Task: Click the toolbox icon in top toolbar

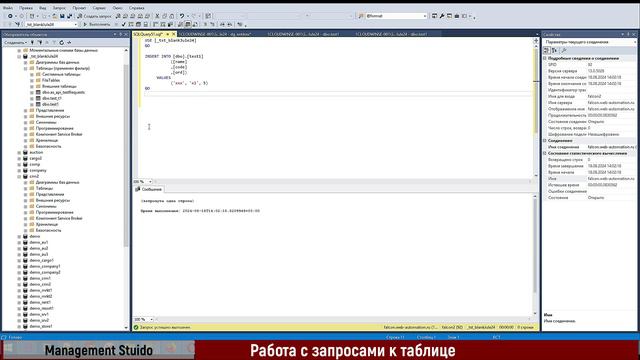Action: [457, 16]
